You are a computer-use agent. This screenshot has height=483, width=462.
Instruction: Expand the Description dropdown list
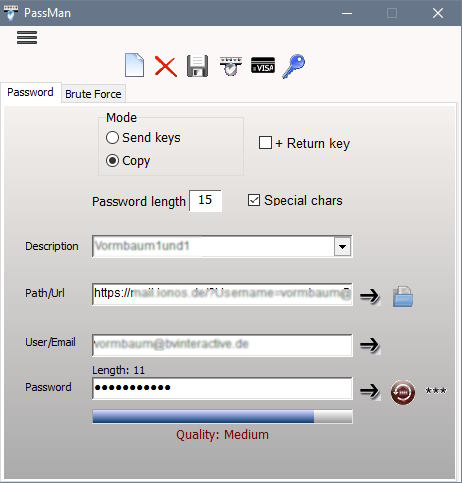point(342,246)
